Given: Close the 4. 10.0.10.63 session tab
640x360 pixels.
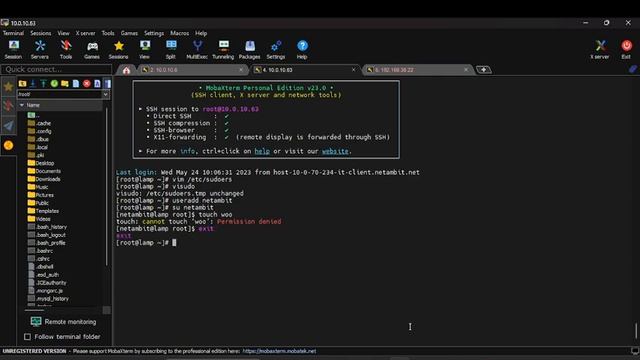Looking at the screenshot, I should tap(353, 70).
